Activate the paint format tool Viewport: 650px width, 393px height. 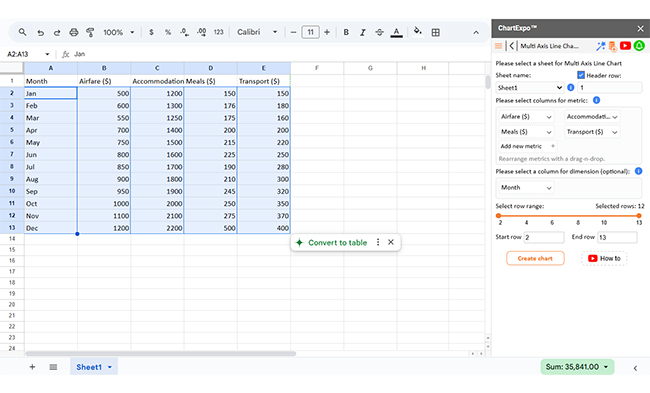pyautogui.click(x=90, y=32)
